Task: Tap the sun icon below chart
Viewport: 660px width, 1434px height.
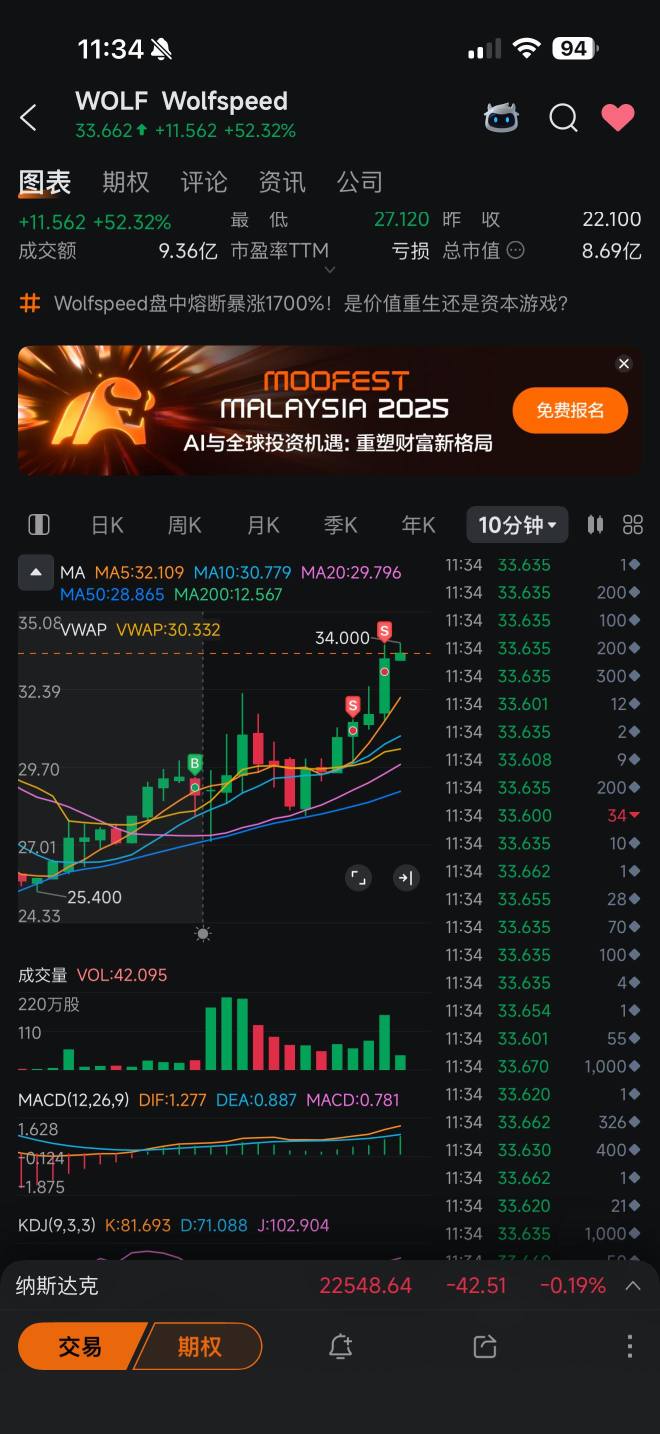Action: coord(203,934)
